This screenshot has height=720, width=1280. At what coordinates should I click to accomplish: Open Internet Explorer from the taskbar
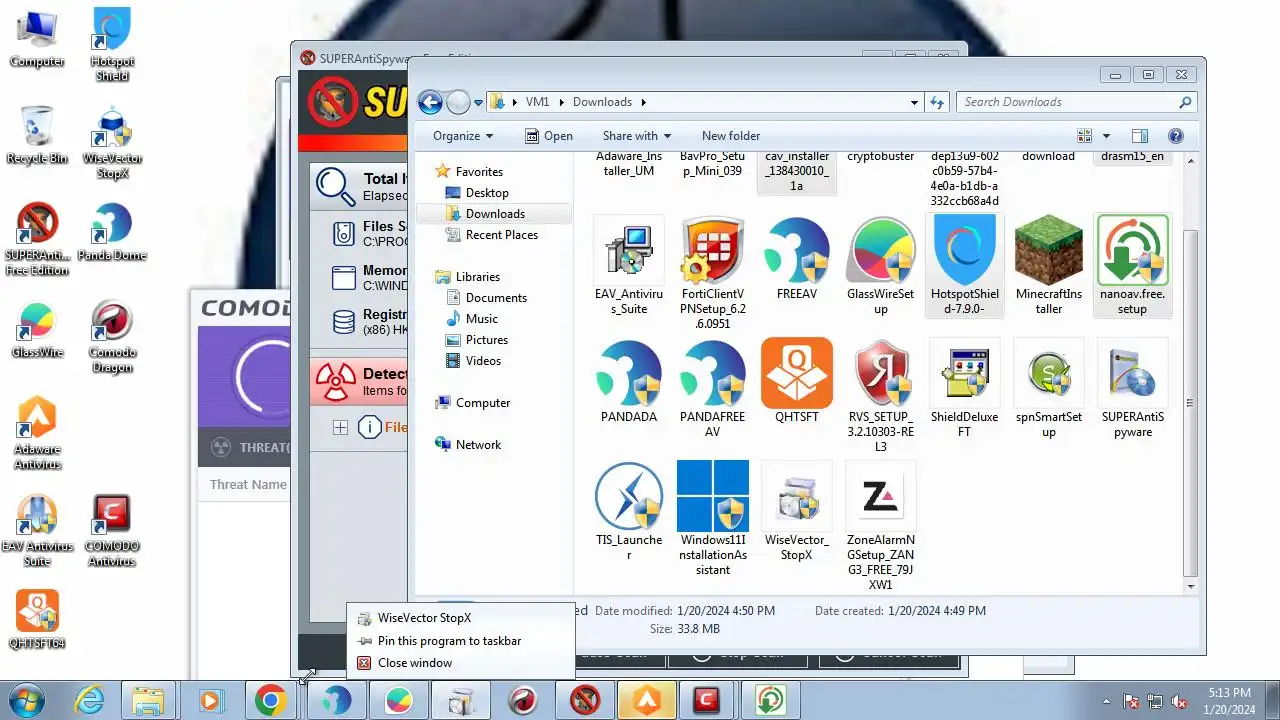tap(90, 700)
